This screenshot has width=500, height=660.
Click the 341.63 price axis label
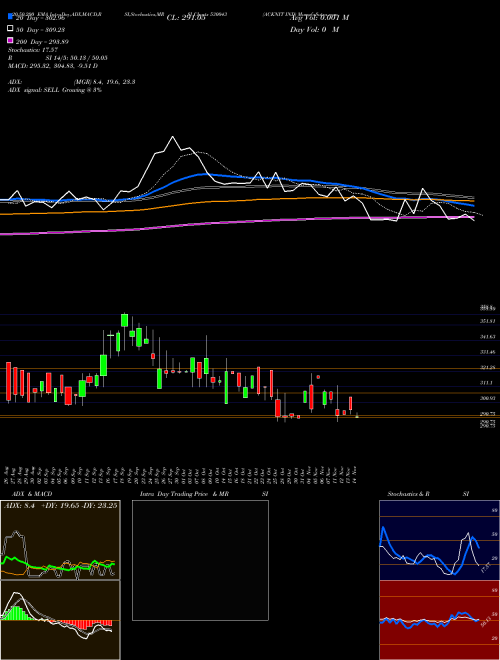489,337
